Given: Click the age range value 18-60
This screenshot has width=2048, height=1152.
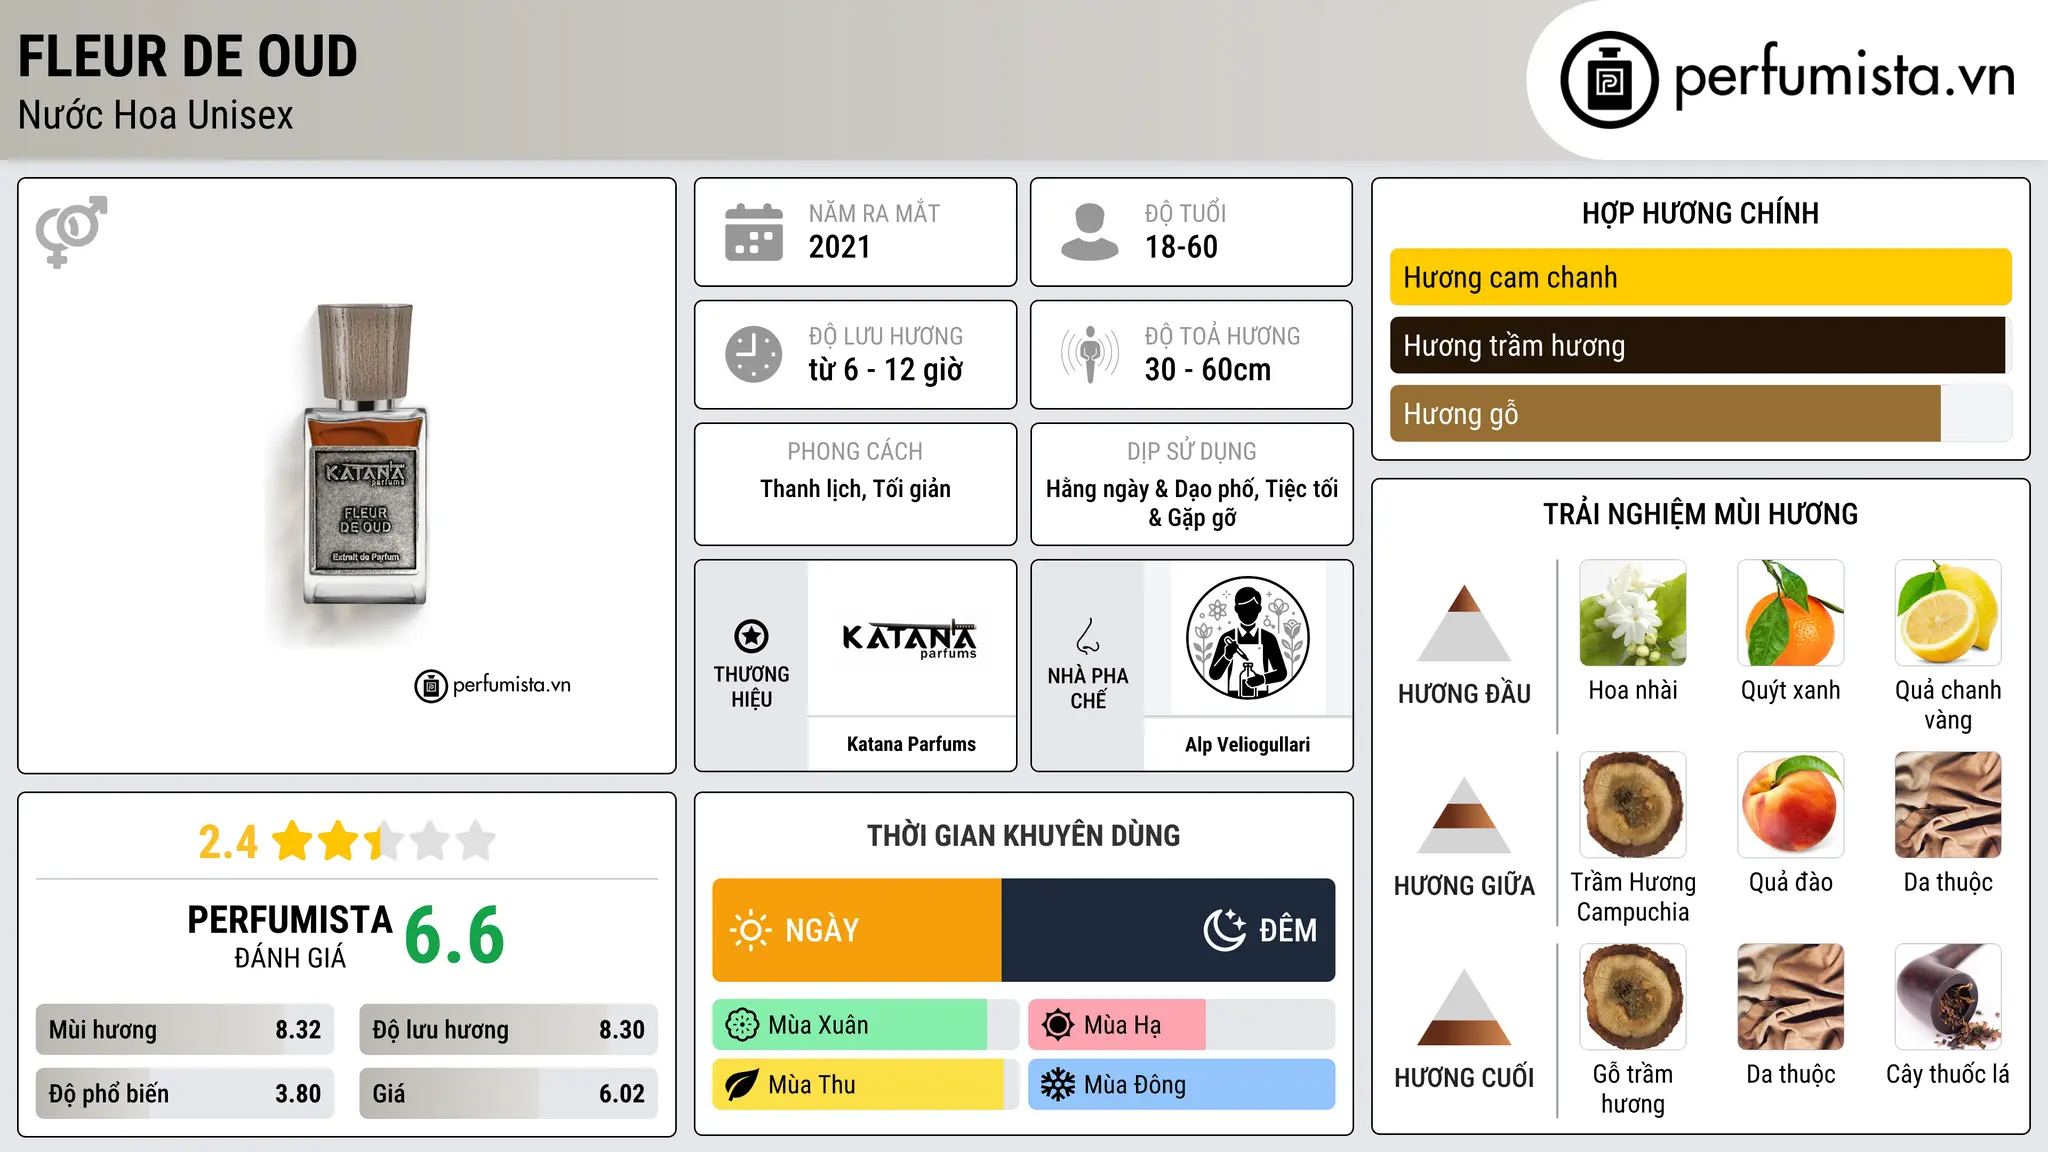Looking at the screenshot, I should (x=1181, y=247).
